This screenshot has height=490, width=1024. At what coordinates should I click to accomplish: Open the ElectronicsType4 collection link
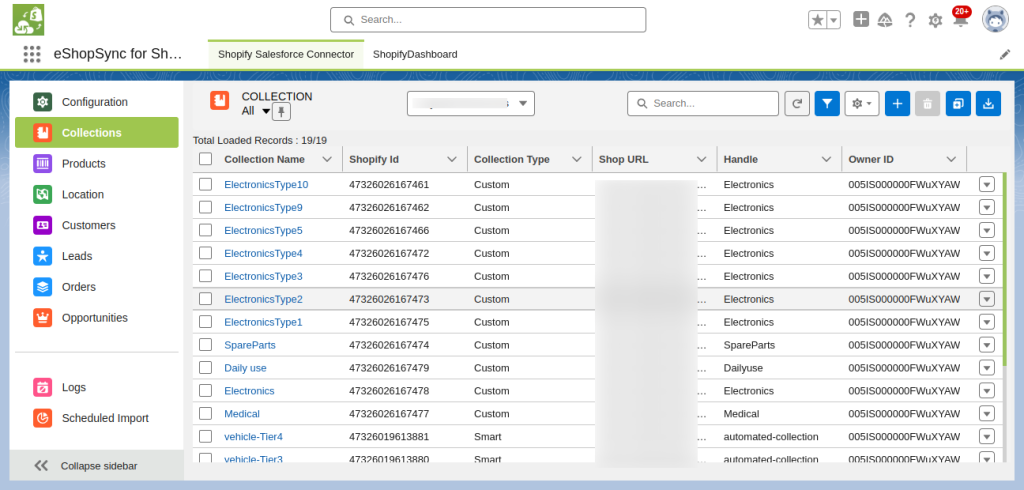click(263, 253)
